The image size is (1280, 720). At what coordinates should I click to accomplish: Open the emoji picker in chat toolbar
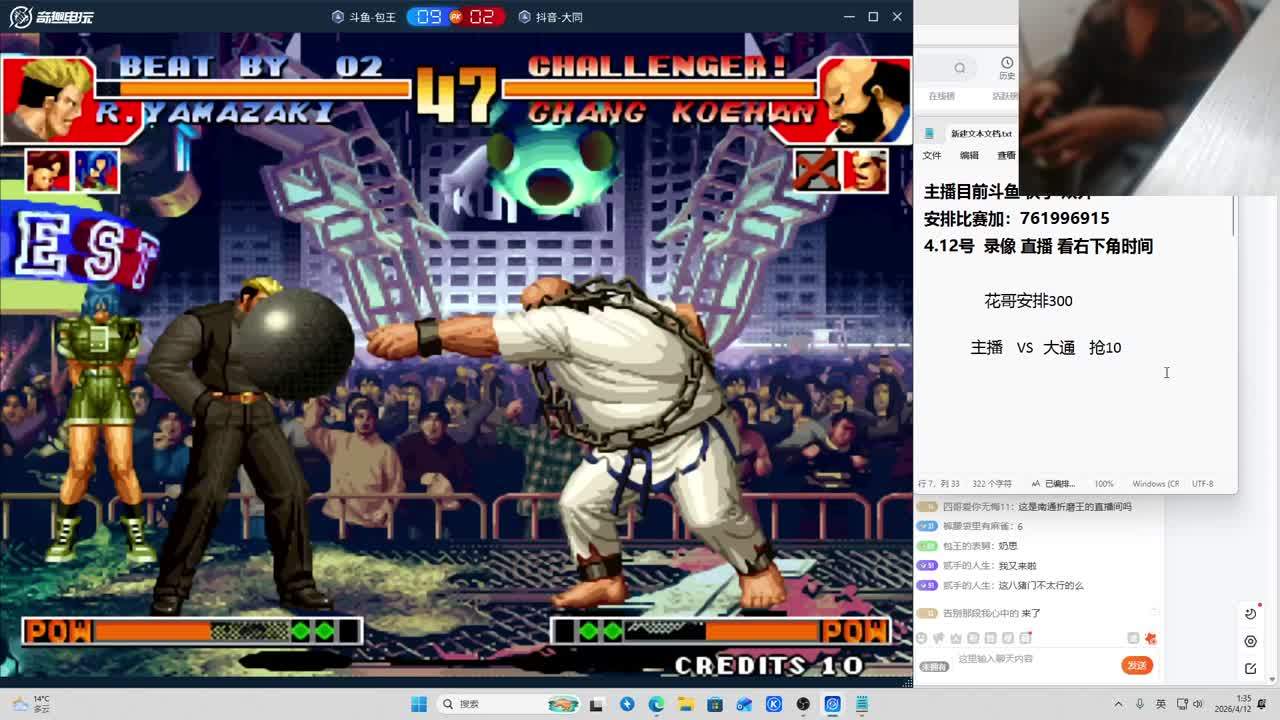point(923,638)
